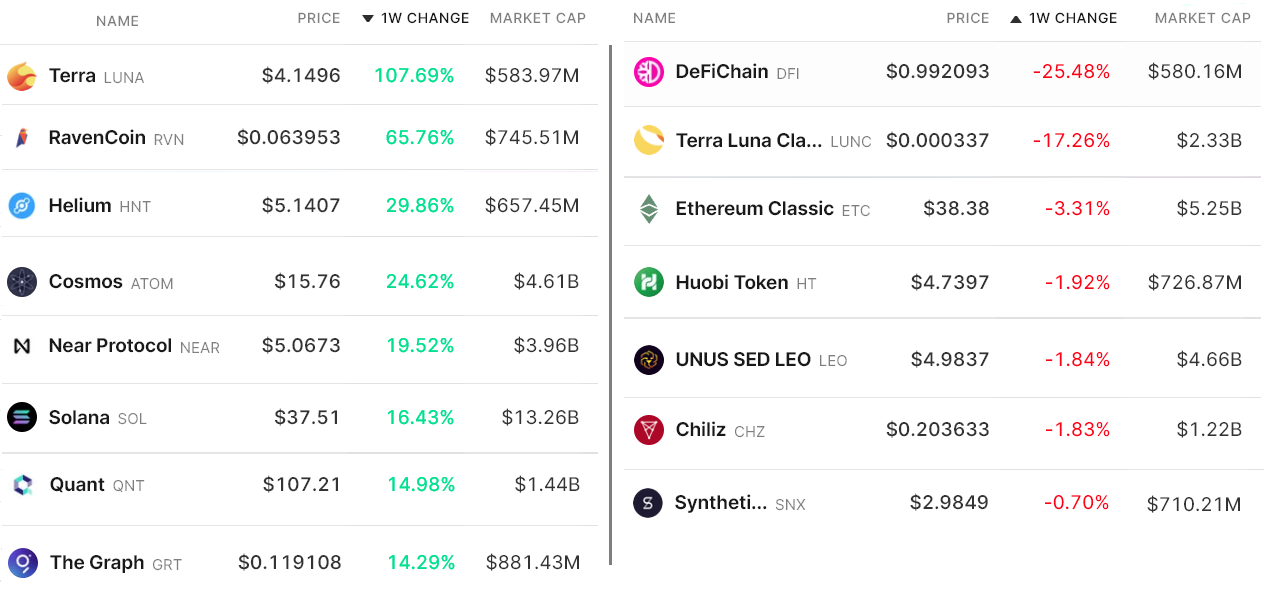
Task: Click the Name header in right table
Action: [654, 18]
